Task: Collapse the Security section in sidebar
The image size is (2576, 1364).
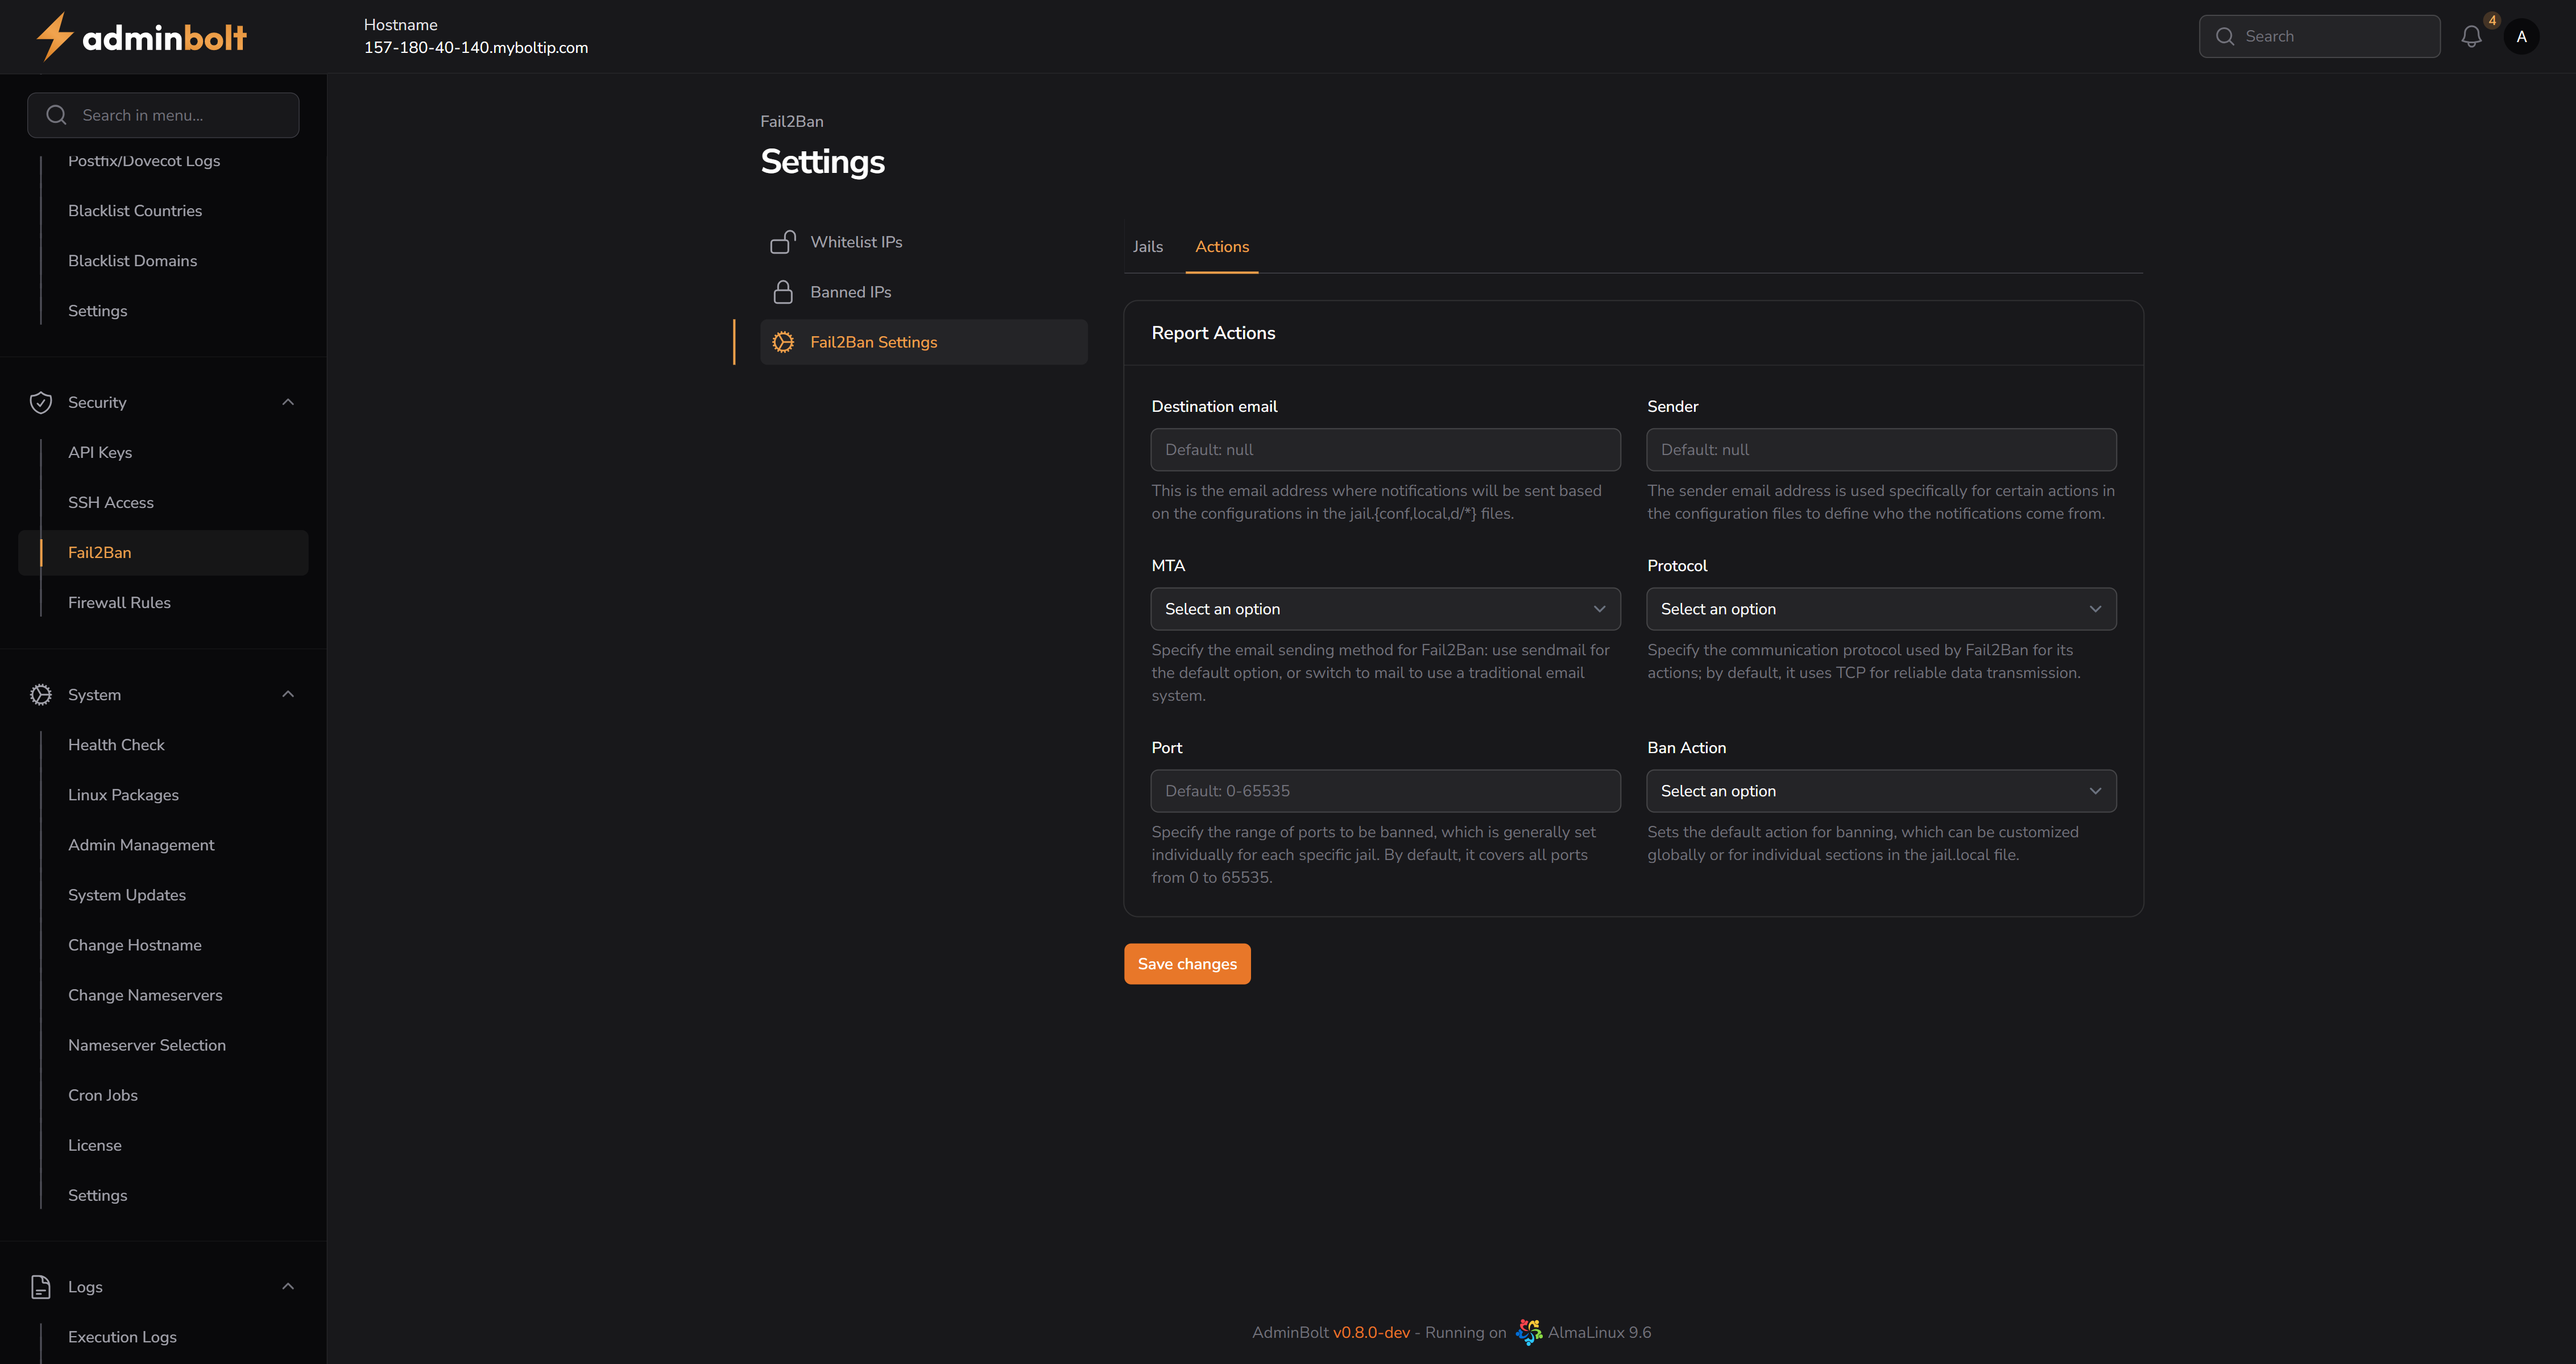Action: pyautogui.click(x=288, y=402)
